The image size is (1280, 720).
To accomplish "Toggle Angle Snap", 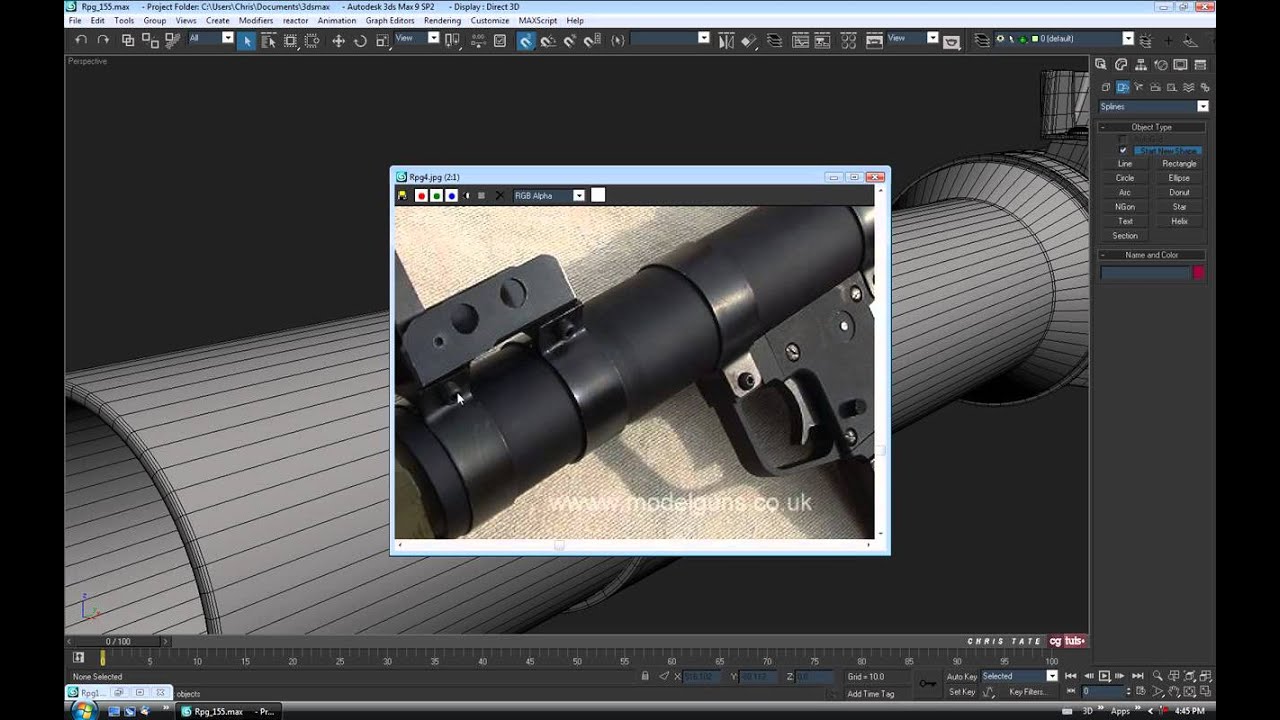I will tap(548, 40).
